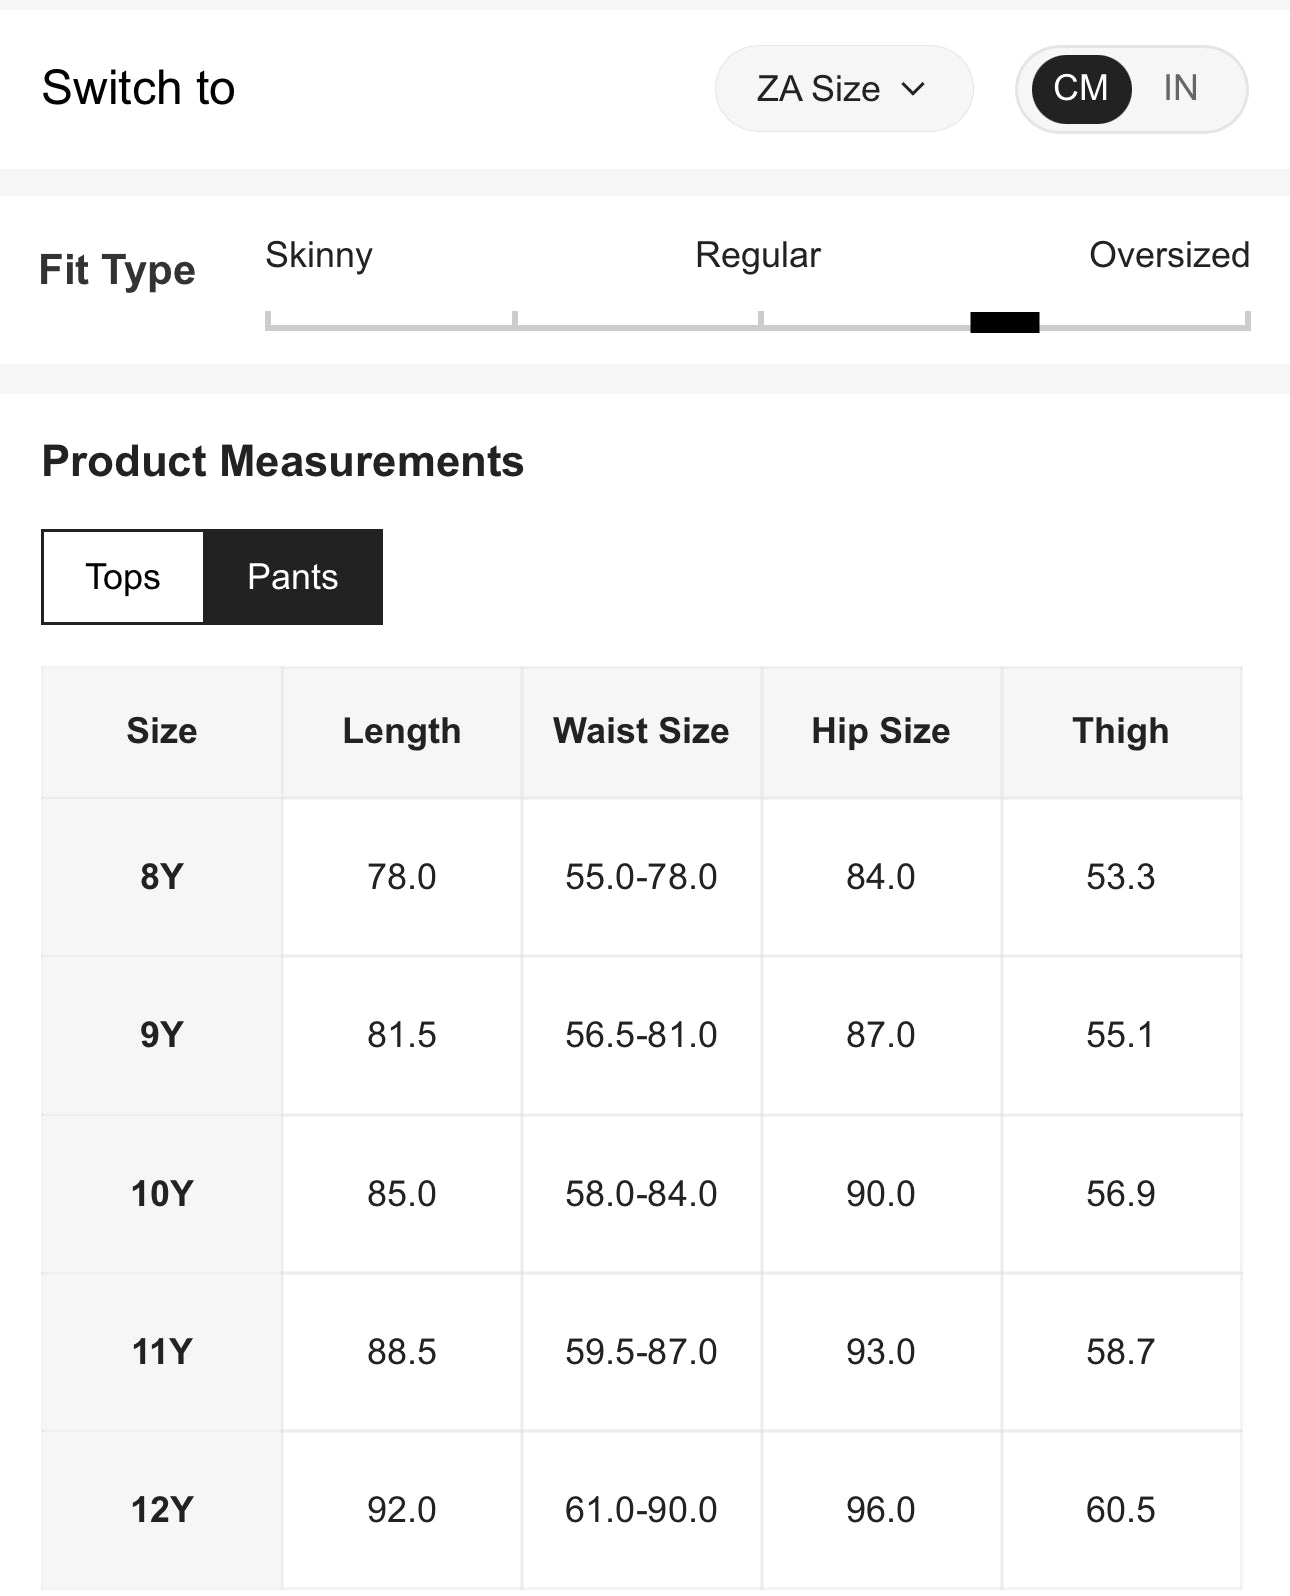Select the Tops tab

[x=123, y=577]
